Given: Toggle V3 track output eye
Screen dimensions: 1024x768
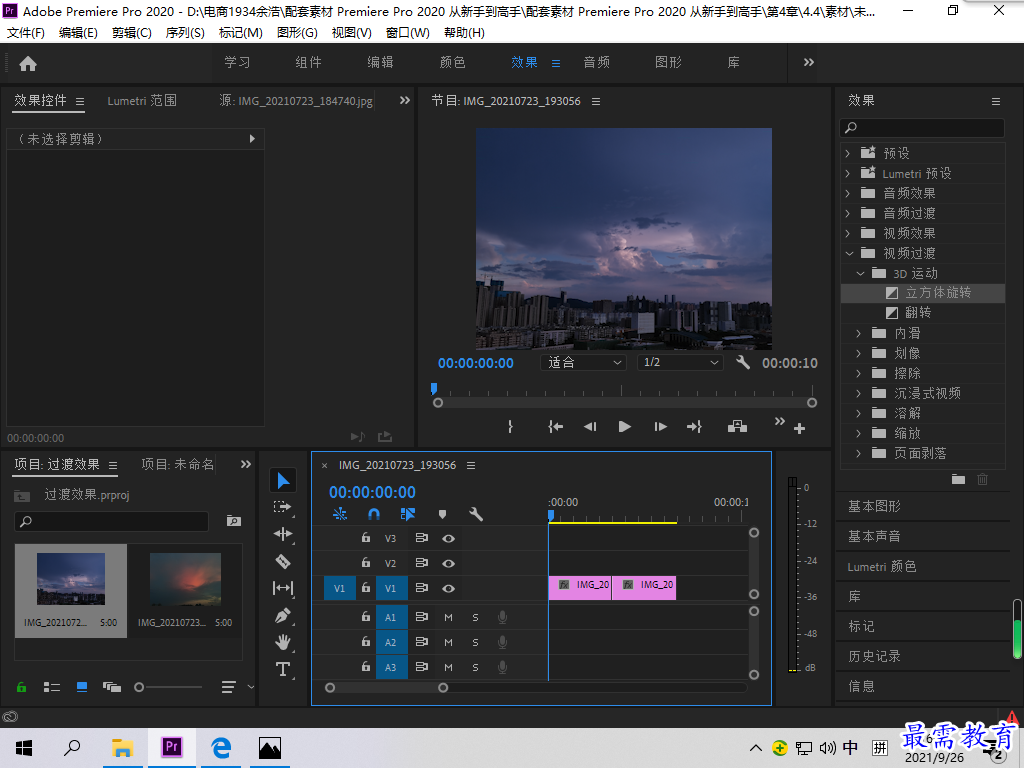Looking at the screenshot, I should tap(448, 538).
